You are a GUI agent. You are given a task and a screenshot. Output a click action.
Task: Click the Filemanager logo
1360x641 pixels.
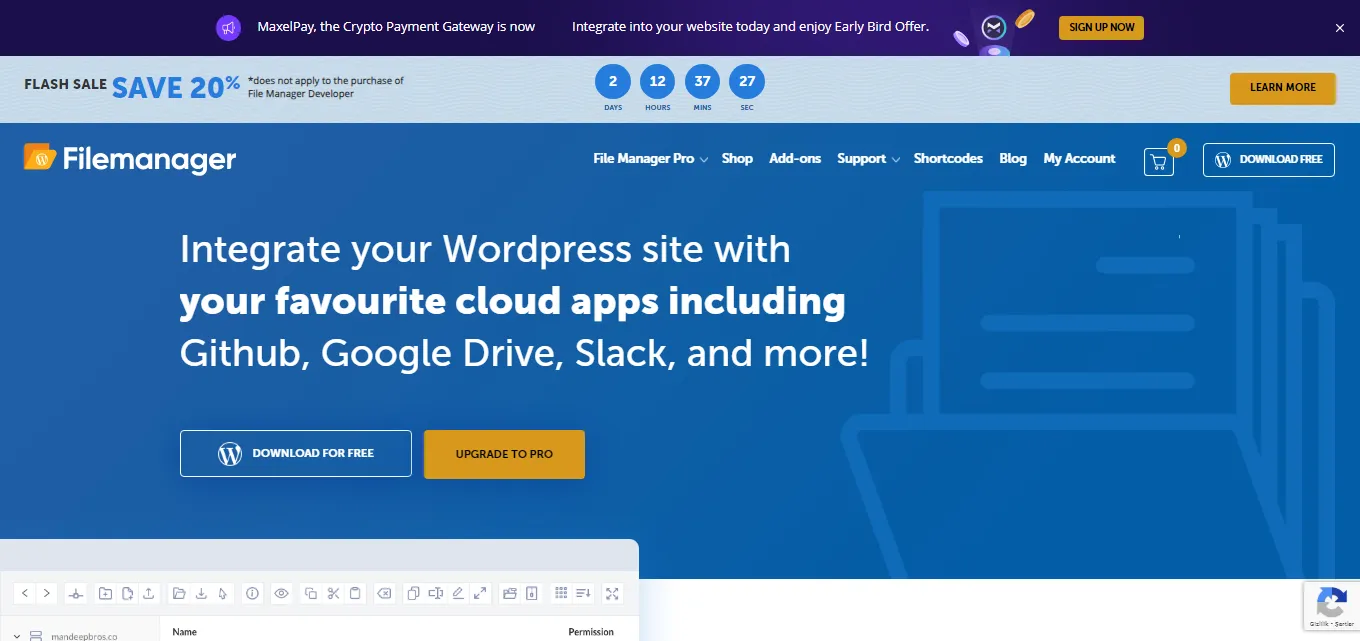pos(130,159)
